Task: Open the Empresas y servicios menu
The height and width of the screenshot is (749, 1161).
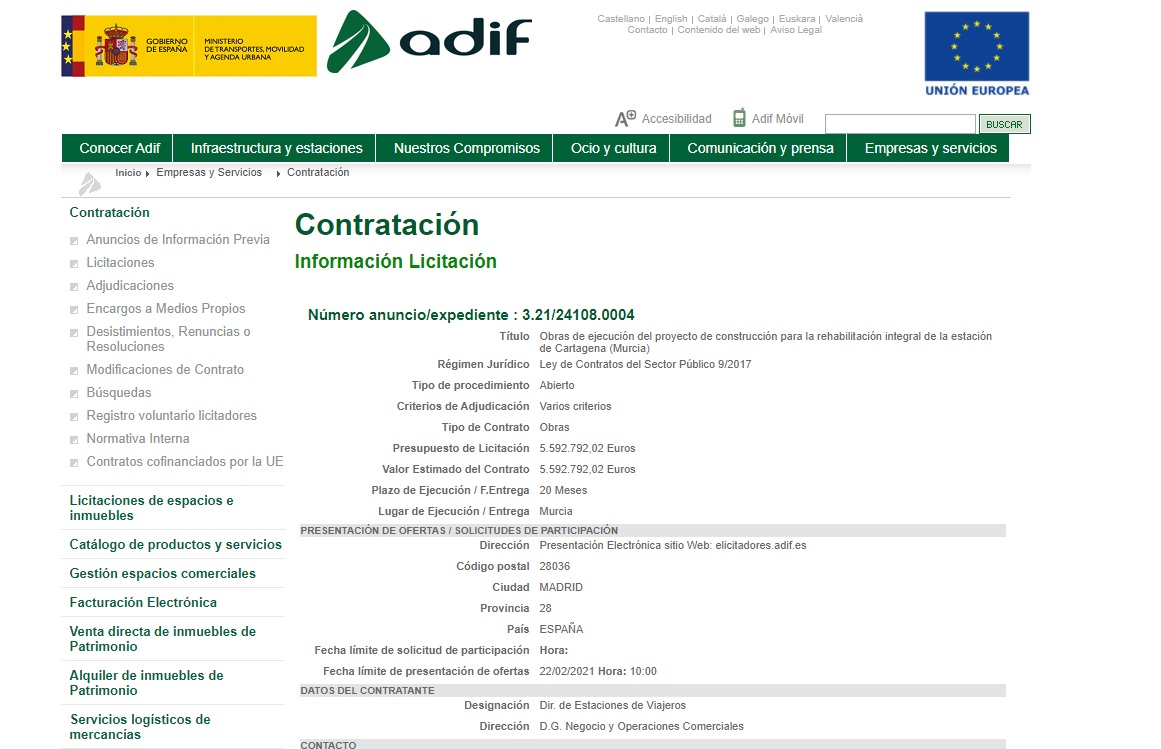Action: [x=930, y=148]
